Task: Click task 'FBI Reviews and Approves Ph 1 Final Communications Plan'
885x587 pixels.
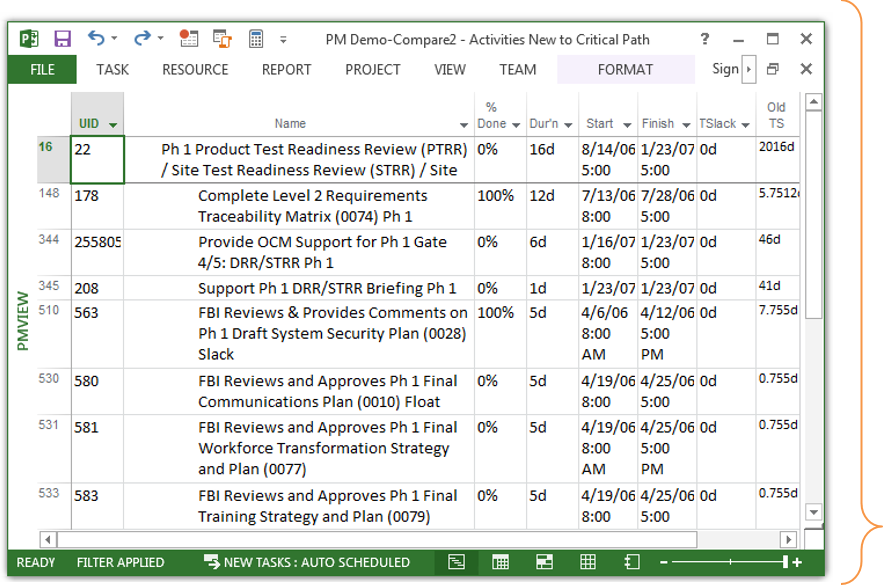Action: (327, 392)
